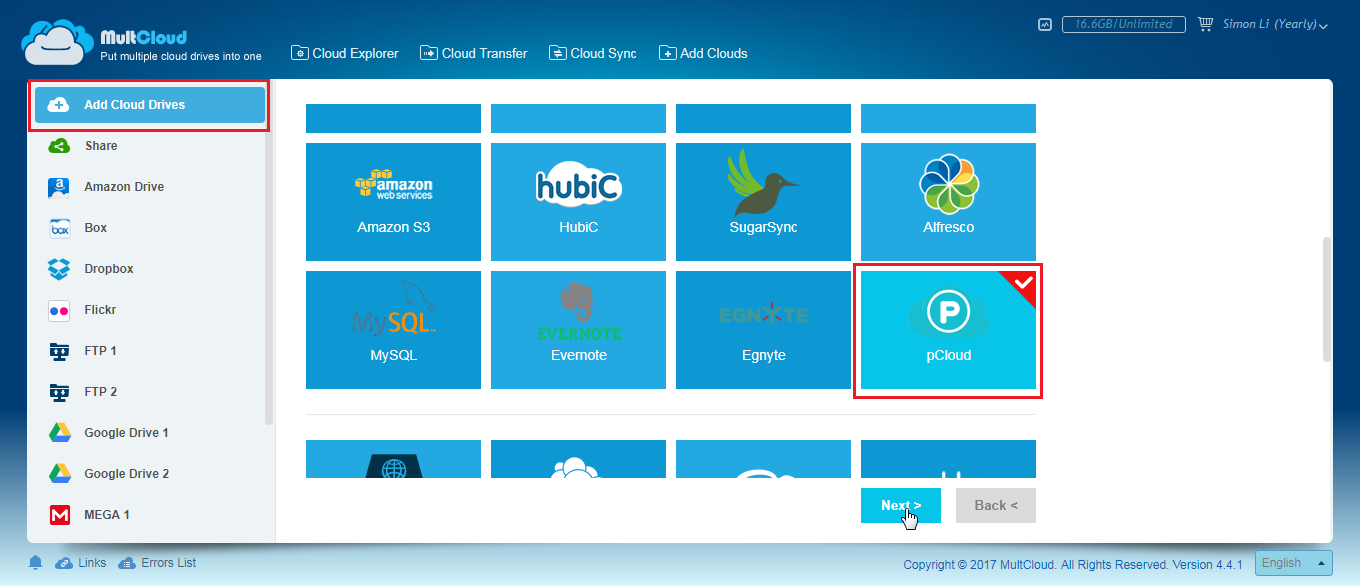Open the Cloud Transfer menu item

tap(473, 53)
